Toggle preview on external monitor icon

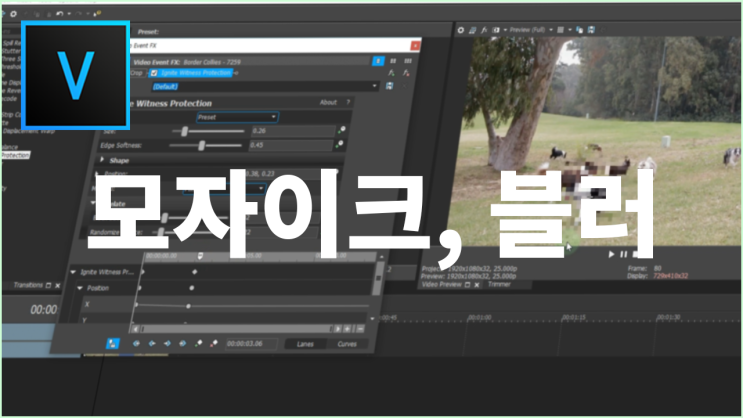472,30
